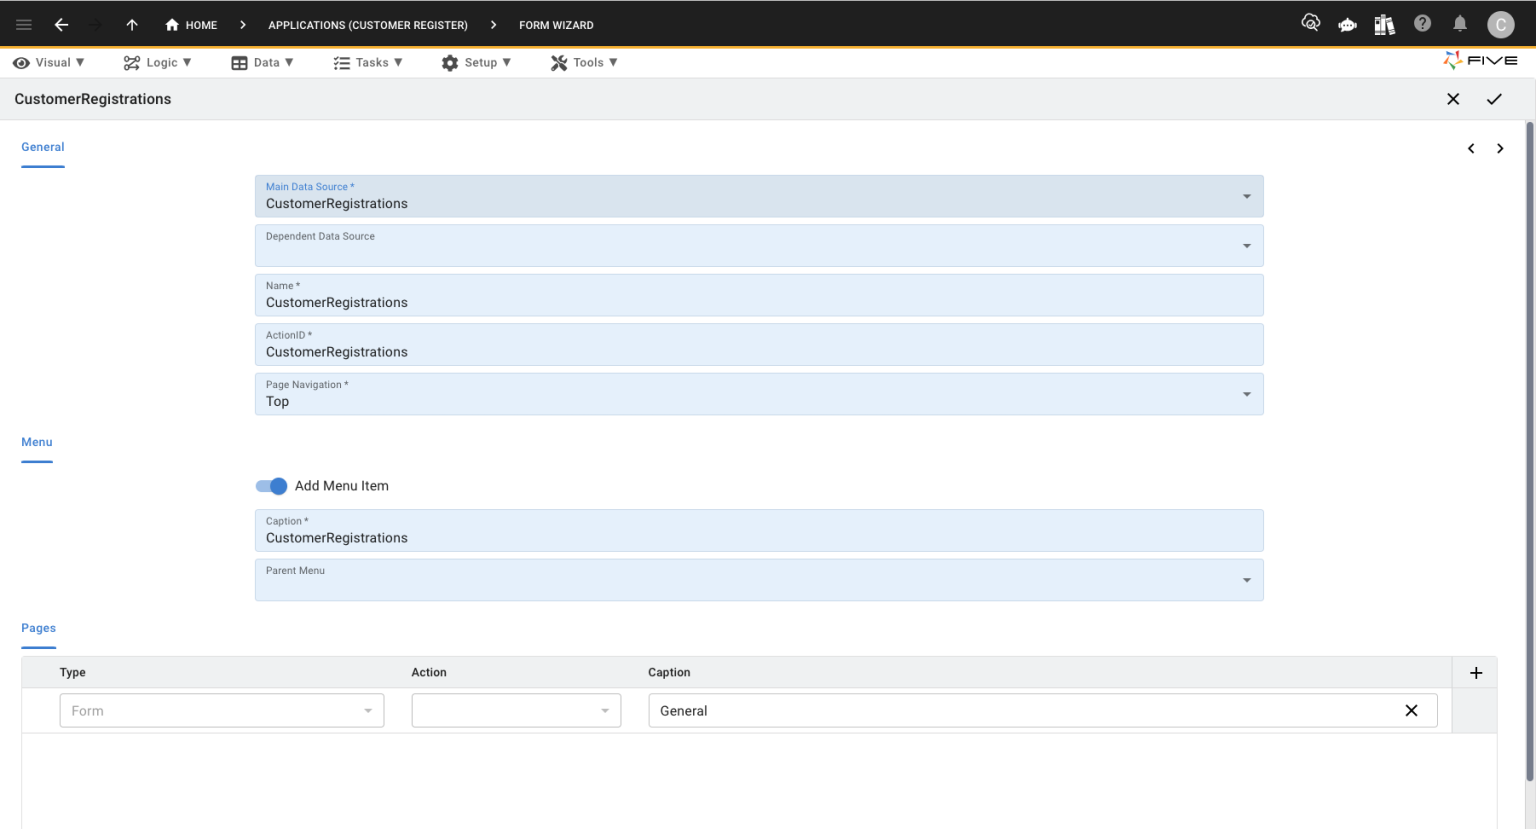Navigate to Applications (Customer Register) breadcrumb

pos(368,25)
